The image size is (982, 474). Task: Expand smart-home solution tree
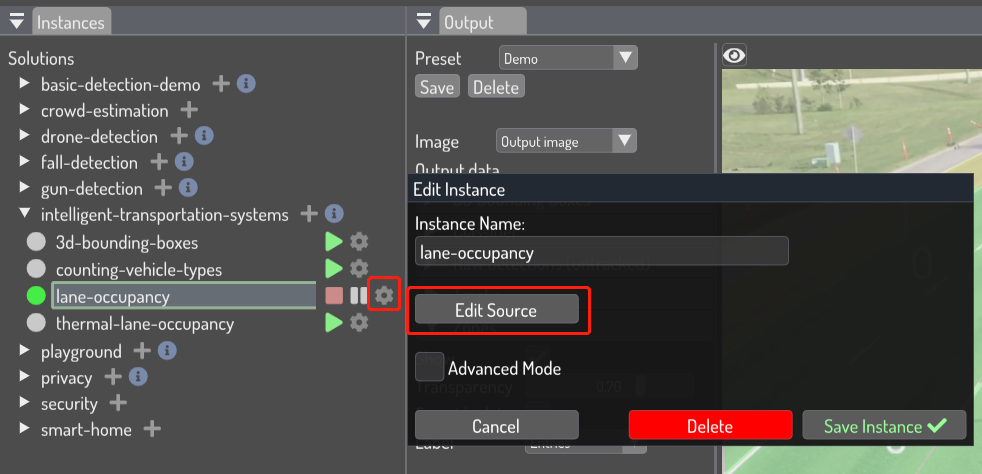point(24,428)
